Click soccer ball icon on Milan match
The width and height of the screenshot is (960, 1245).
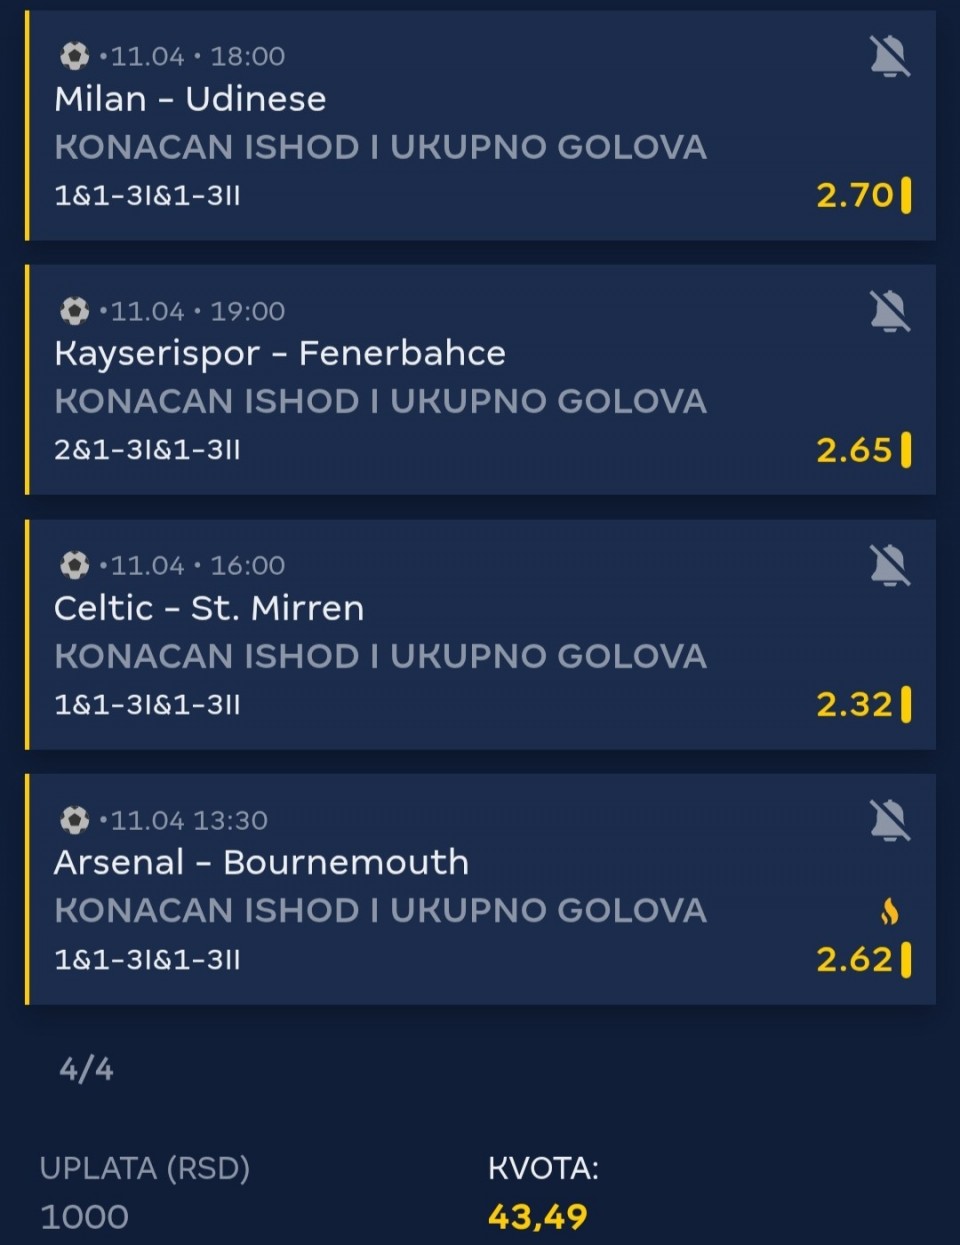75,56
